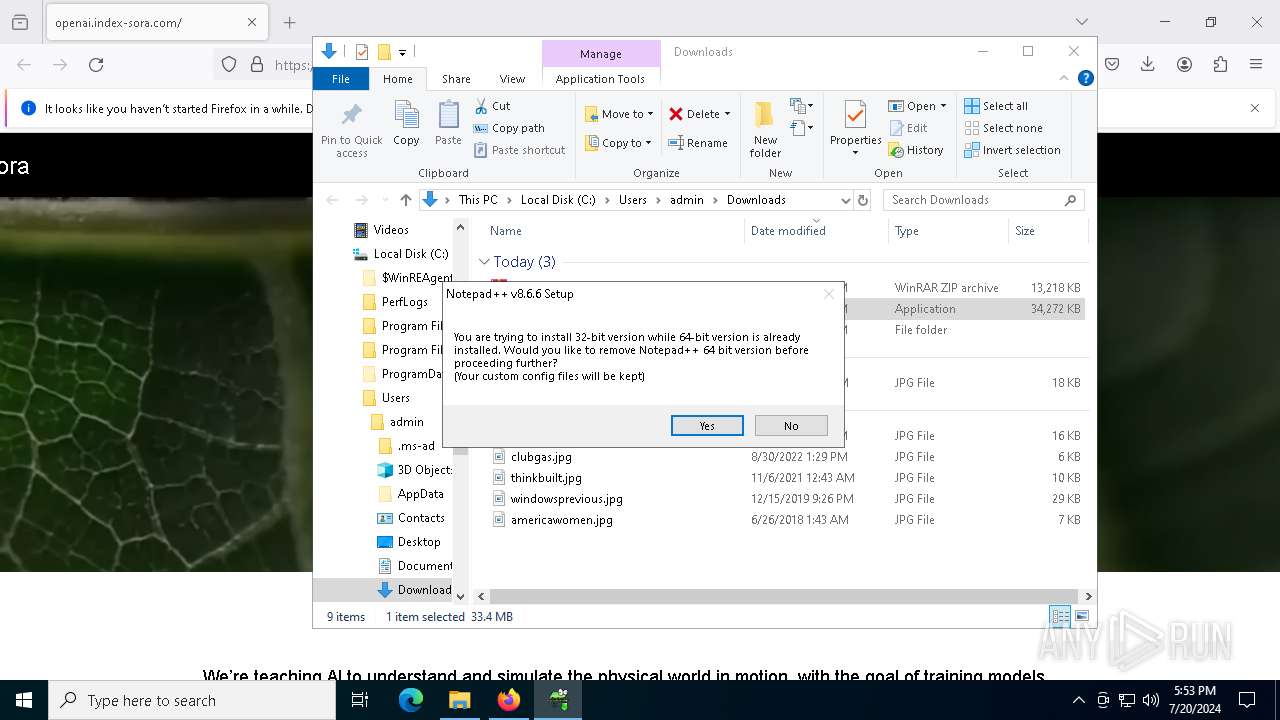Open Explorer Help icon
This screenshot has height=720, width=1280.
pyautogui.click(x=1085, y=79)
